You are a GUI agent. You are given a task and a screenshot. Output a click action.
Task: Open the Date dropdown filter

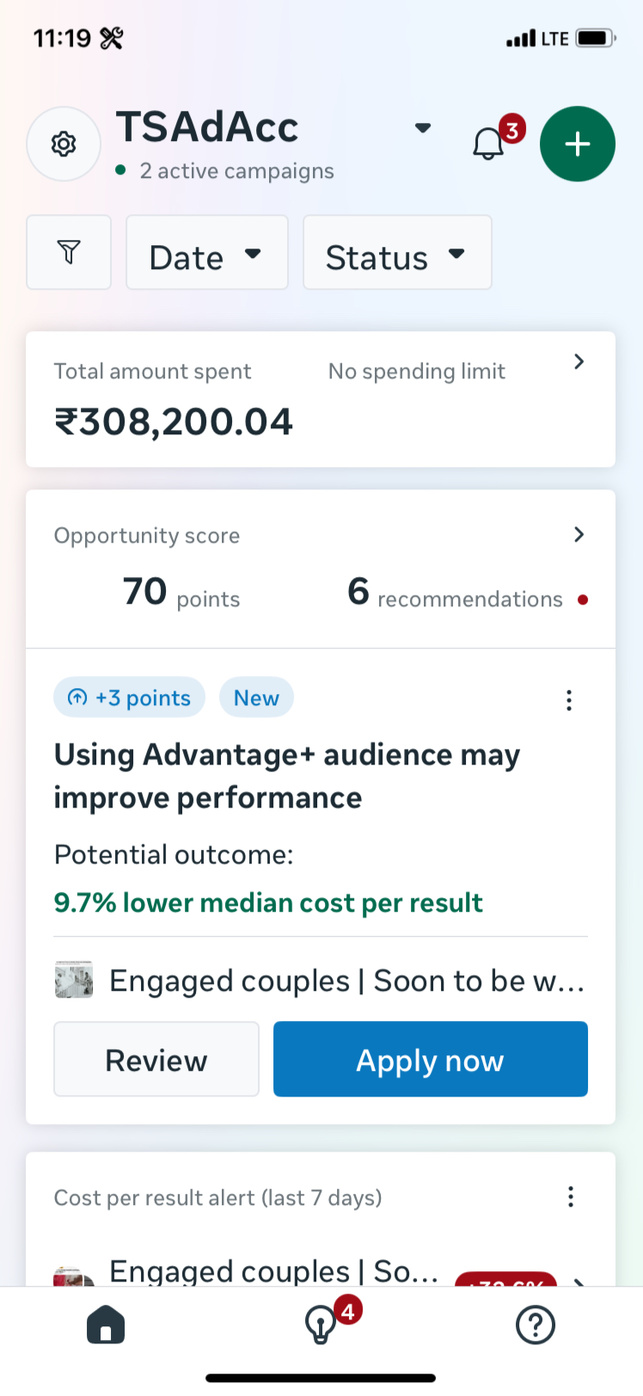point(206,254)
